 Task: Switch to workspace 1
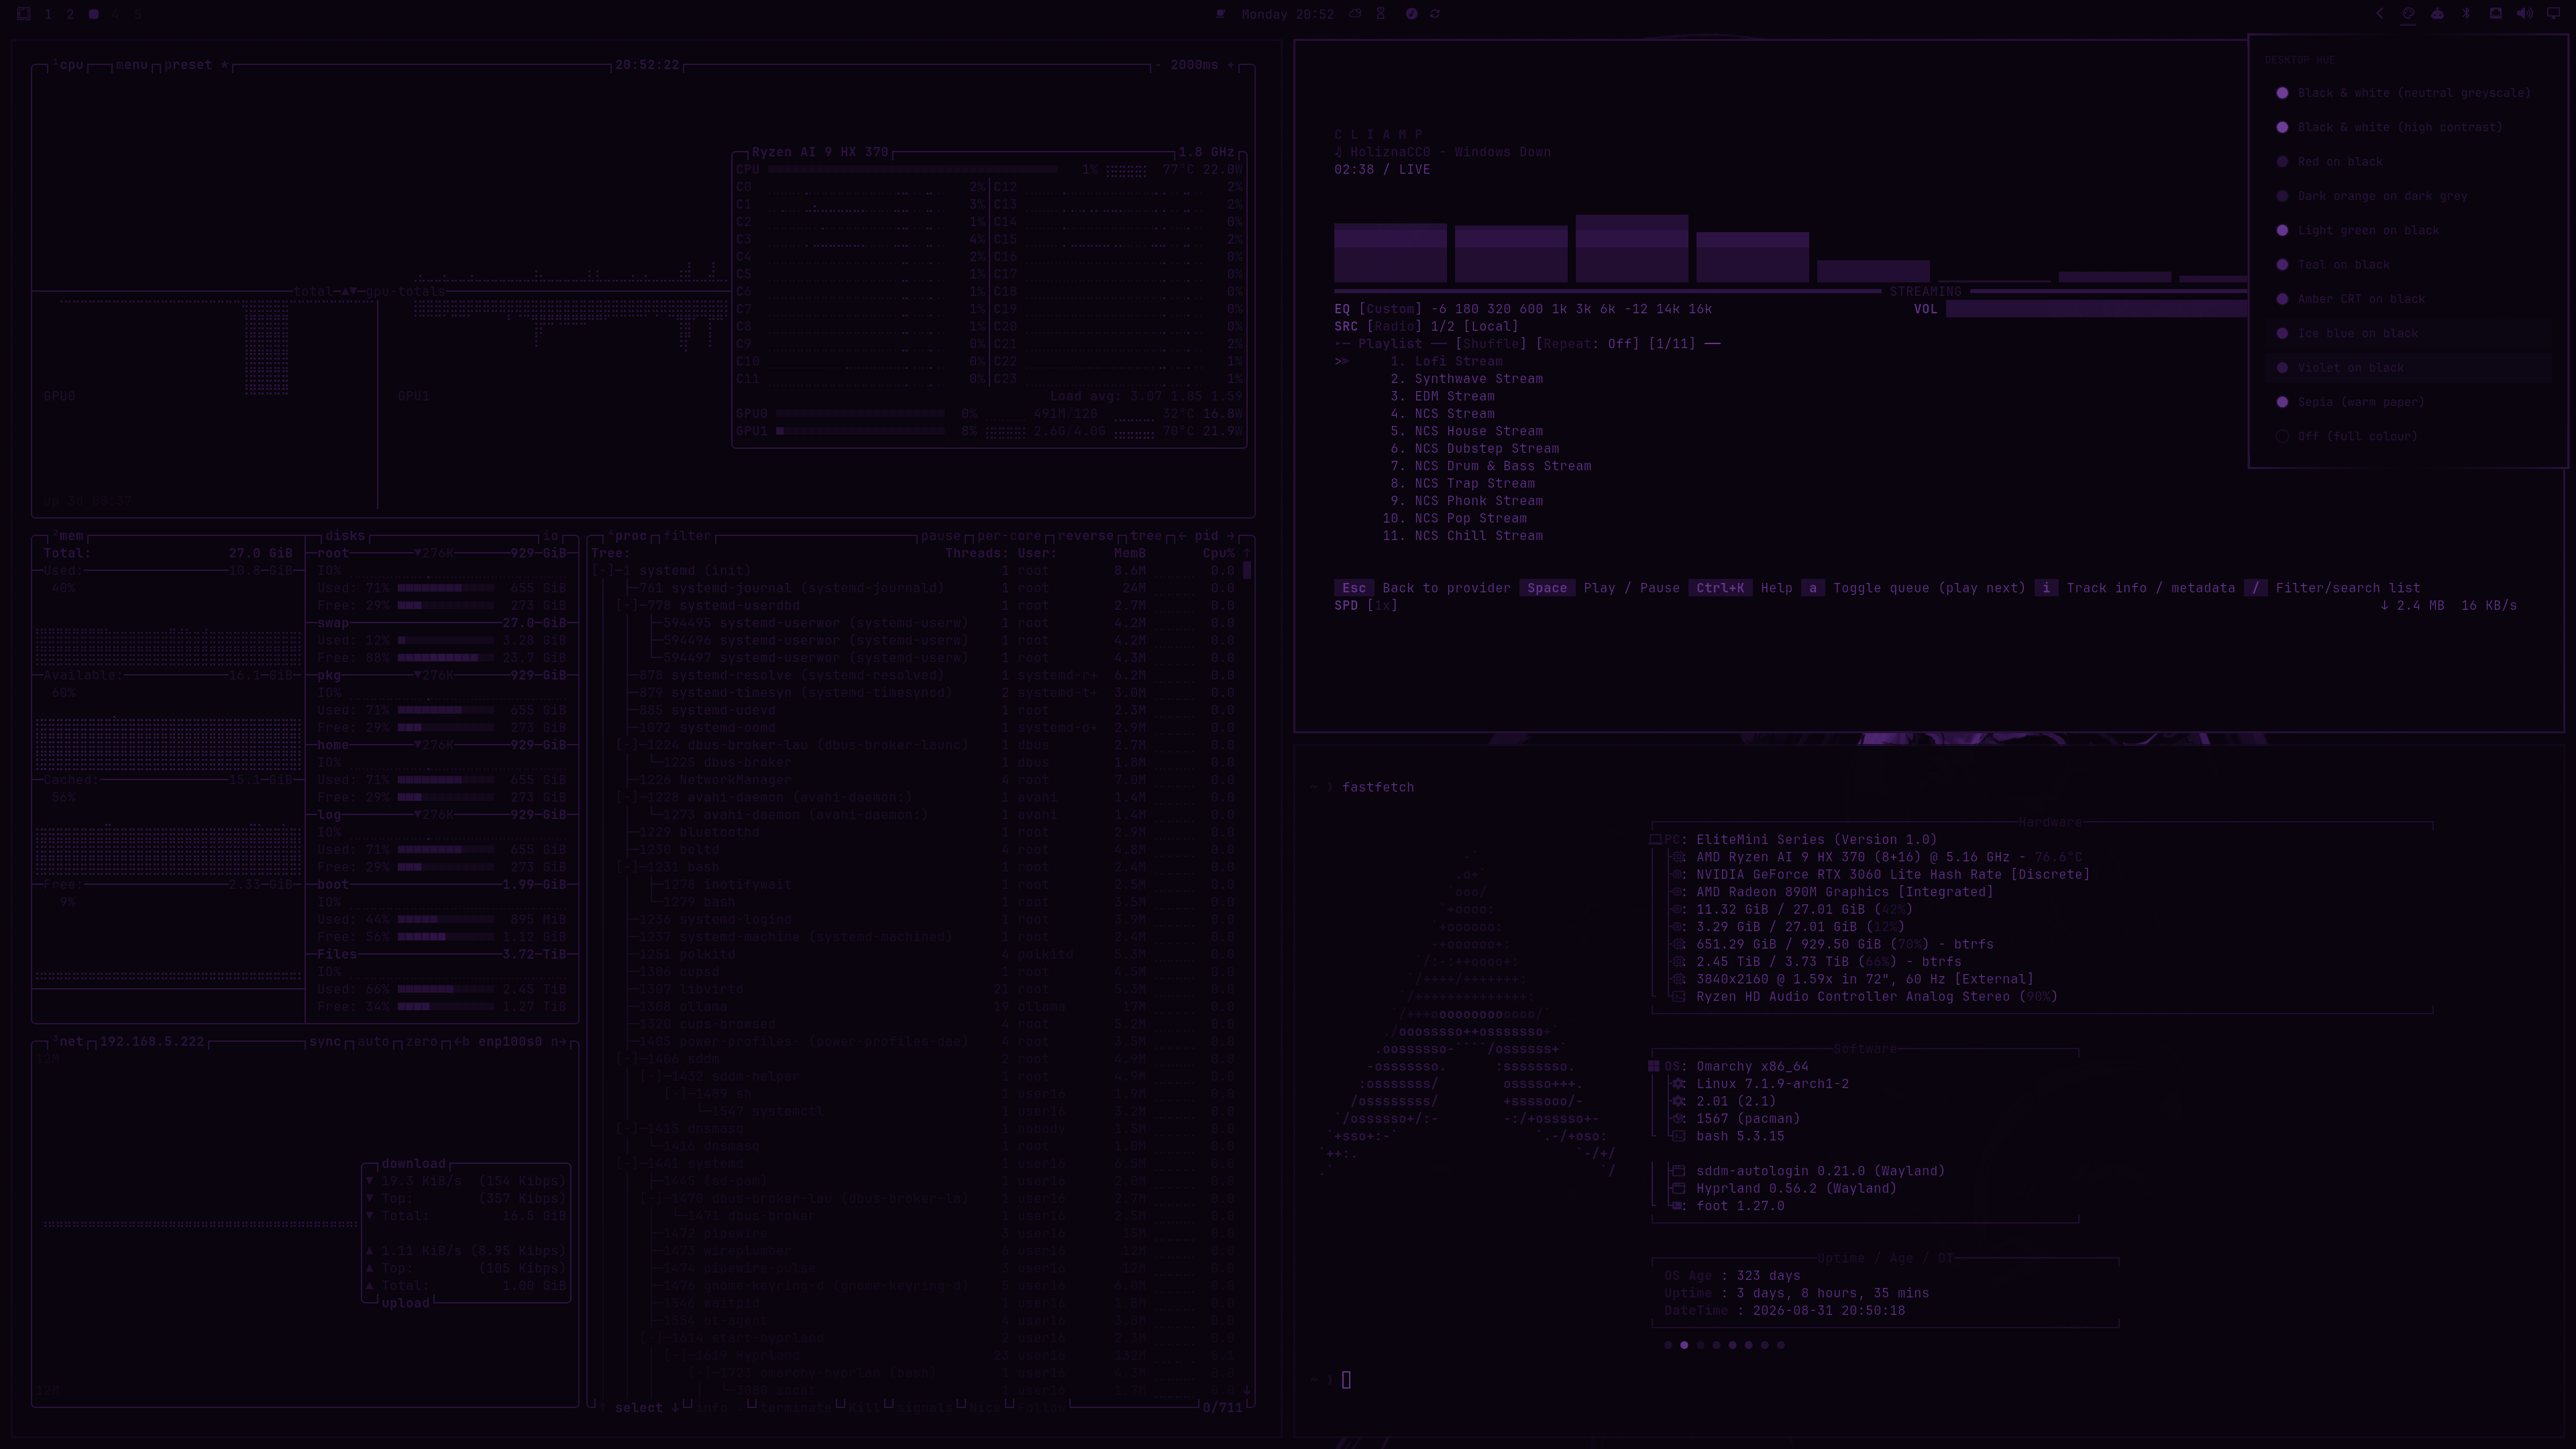48,14
